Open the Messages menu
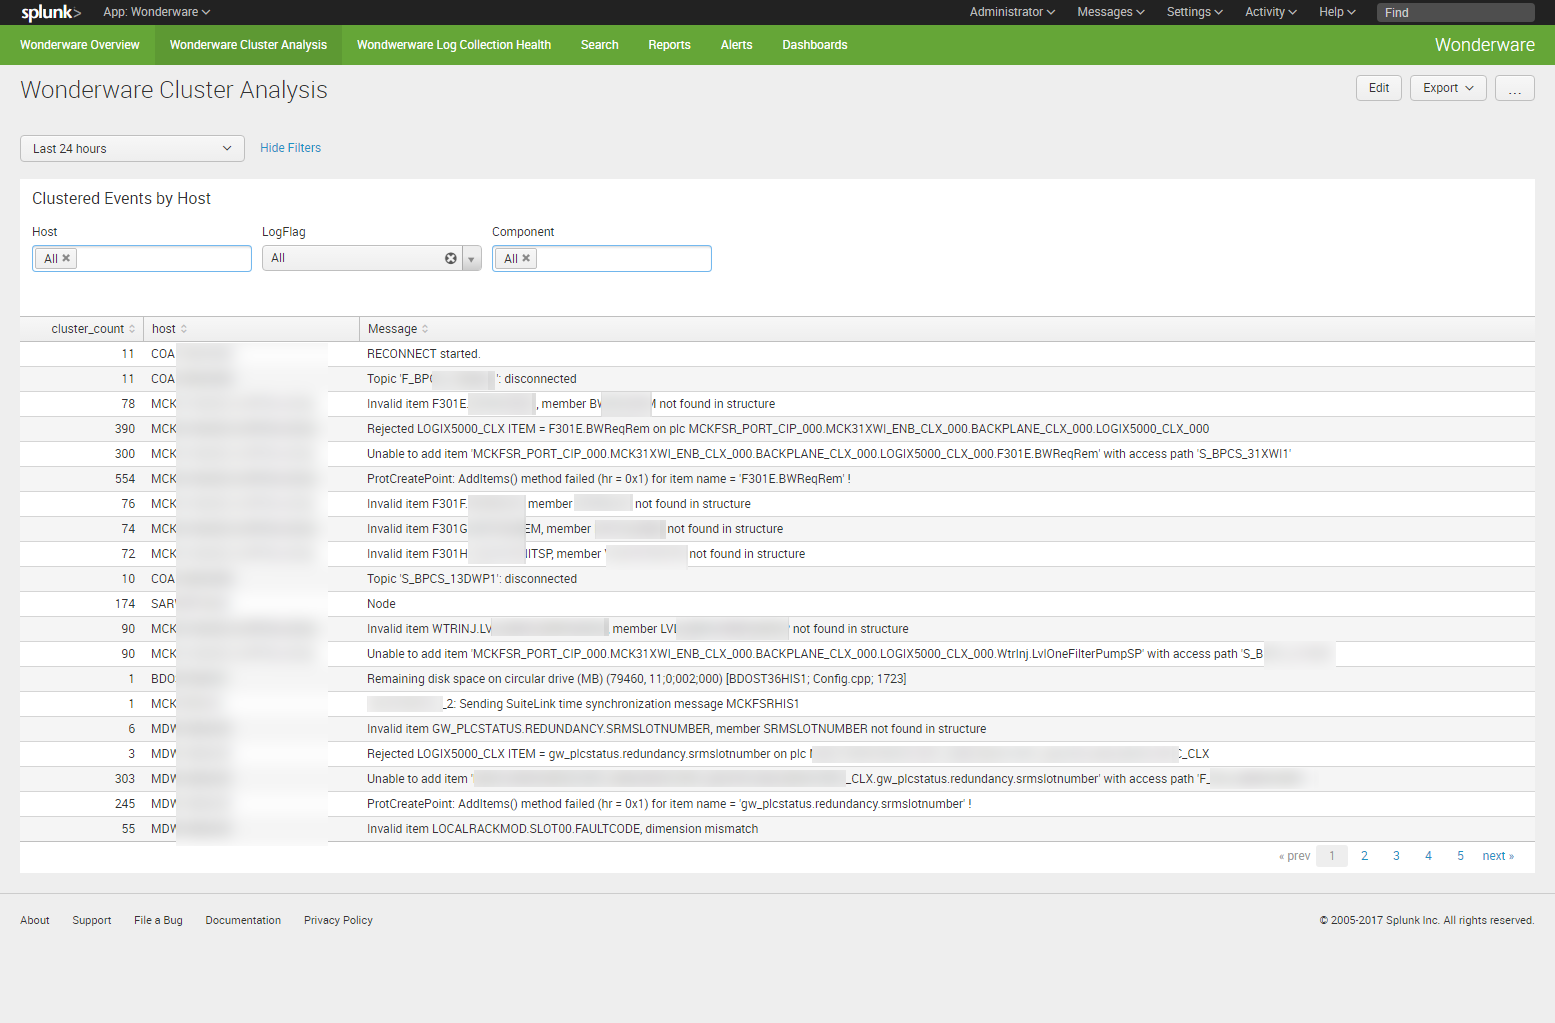 coord(1111,12)
